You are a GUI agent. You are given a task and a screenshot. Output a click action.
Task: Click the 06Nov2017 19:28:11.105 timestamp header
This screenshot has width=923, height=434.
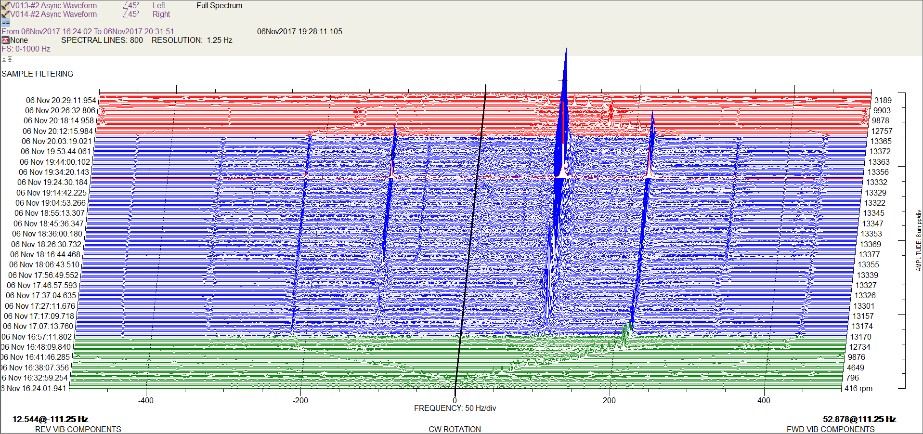(x=300, y=31)
